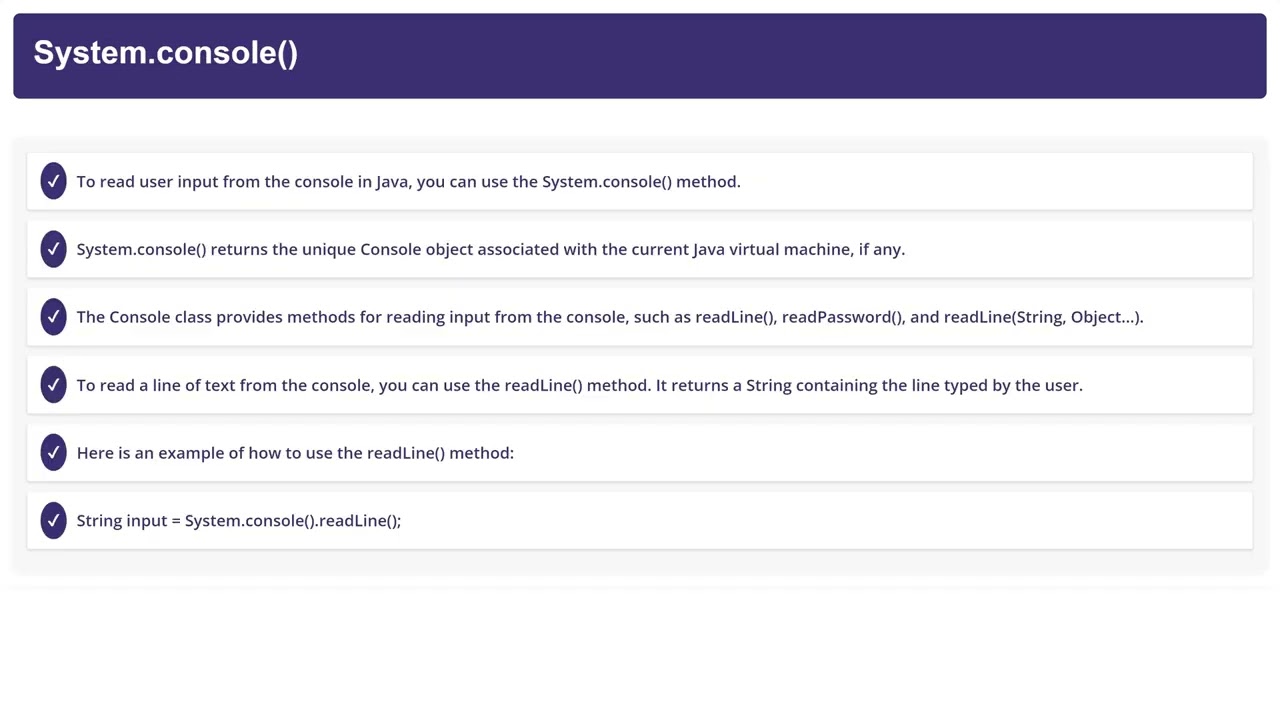Click the word "method." ending the first bullet

[x=708, y=182]
